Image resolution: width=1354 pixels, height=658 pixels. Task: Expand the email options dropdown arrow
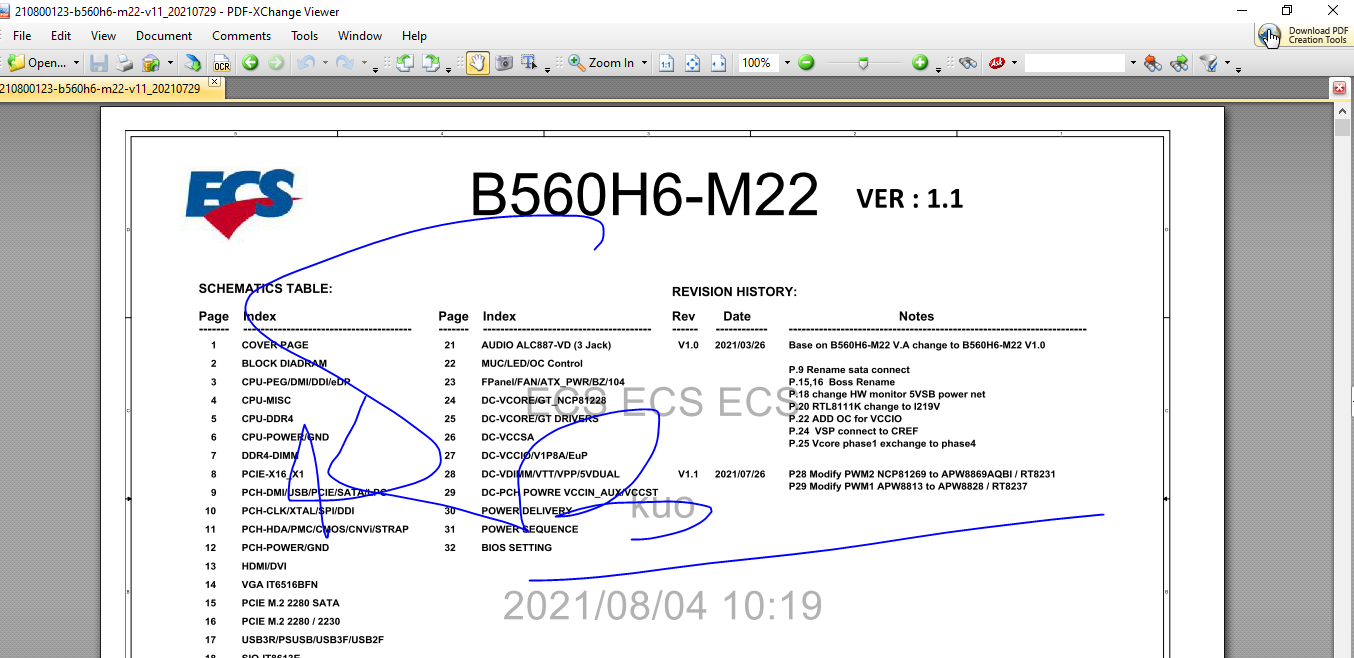tap(170, 63)
